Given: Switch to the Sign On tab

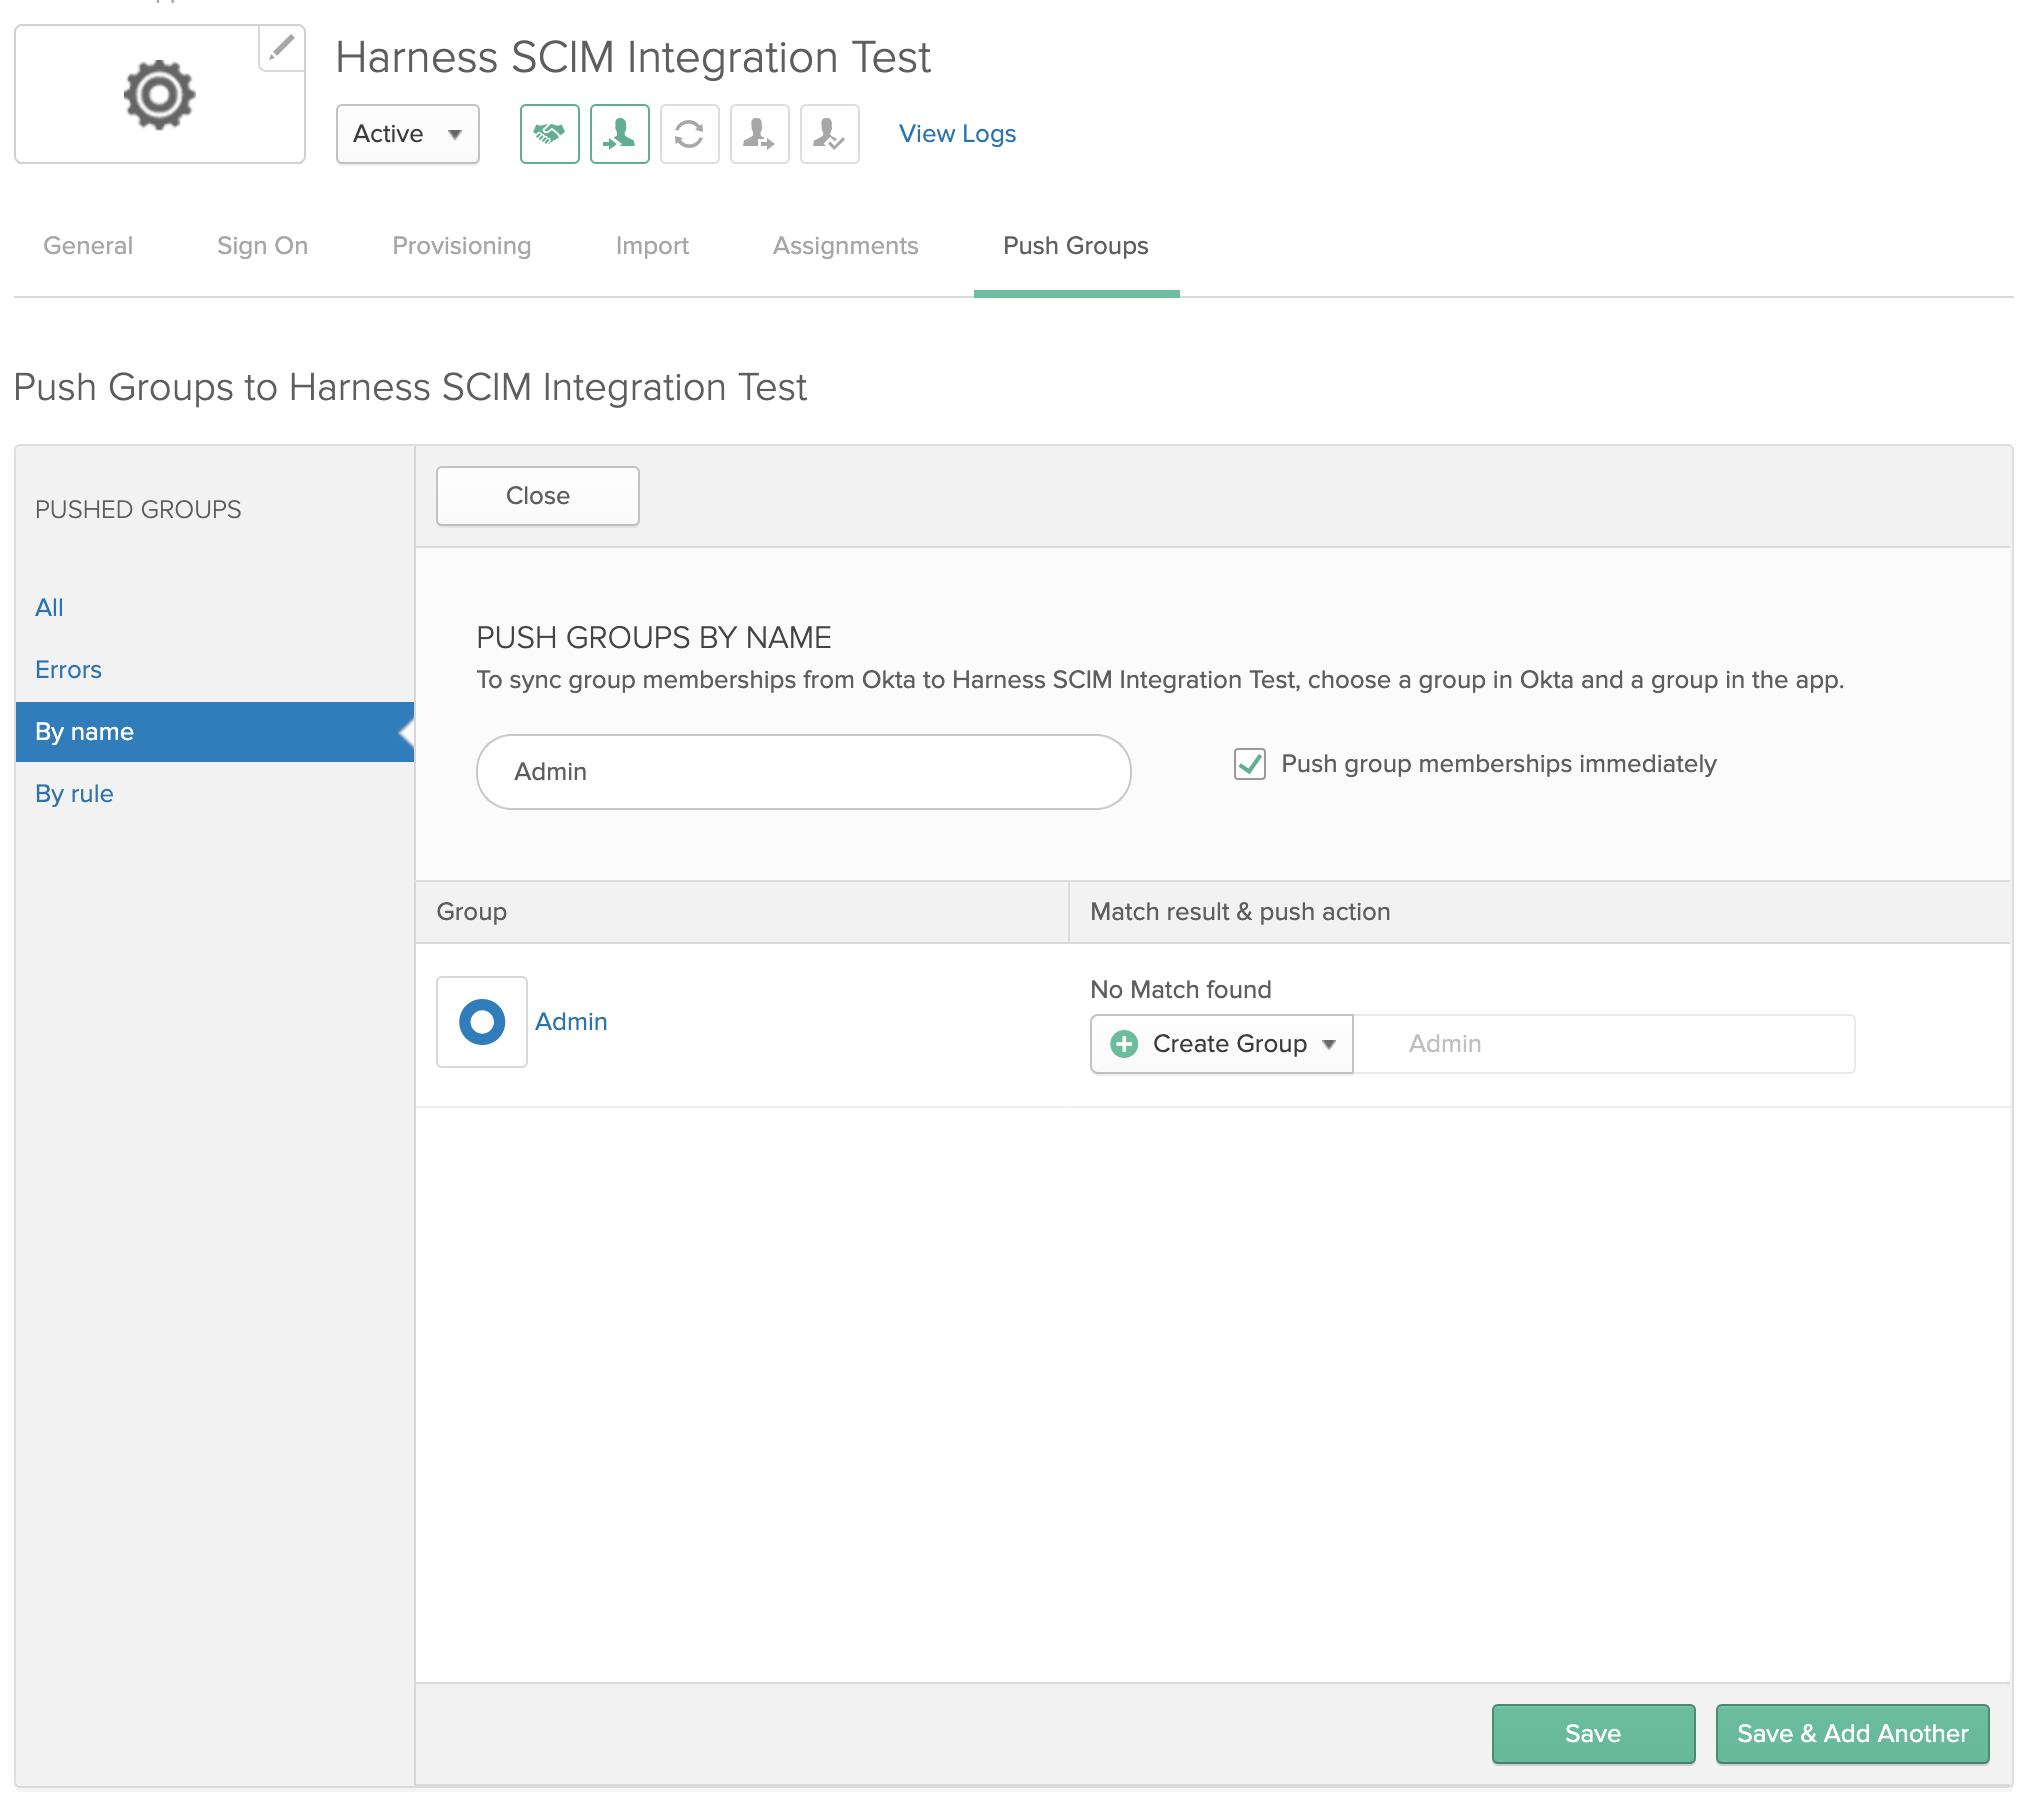Looking at the screenshot, I should pyautogui.click(x=262, y=246).
